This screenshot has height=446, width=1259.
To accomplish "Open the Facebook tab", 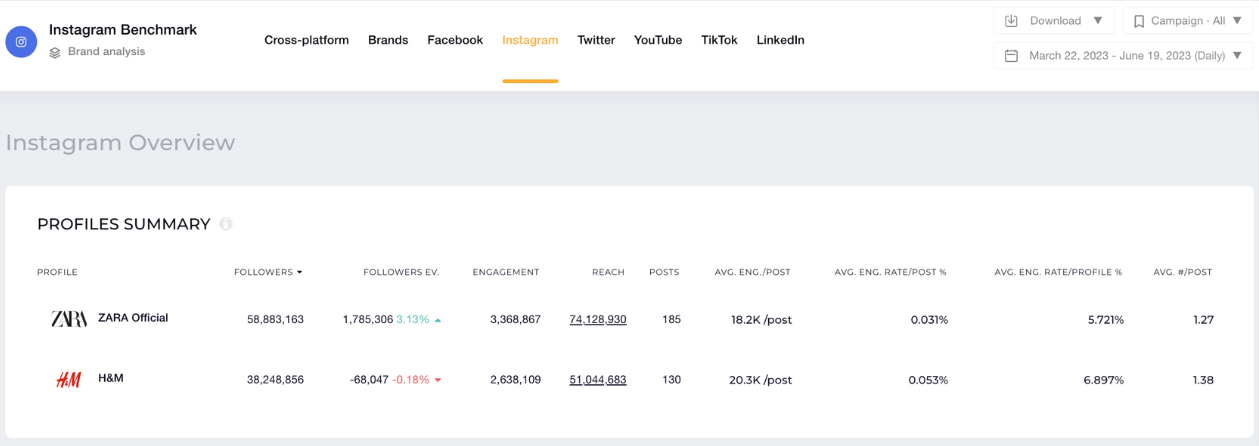I will 455,40.
